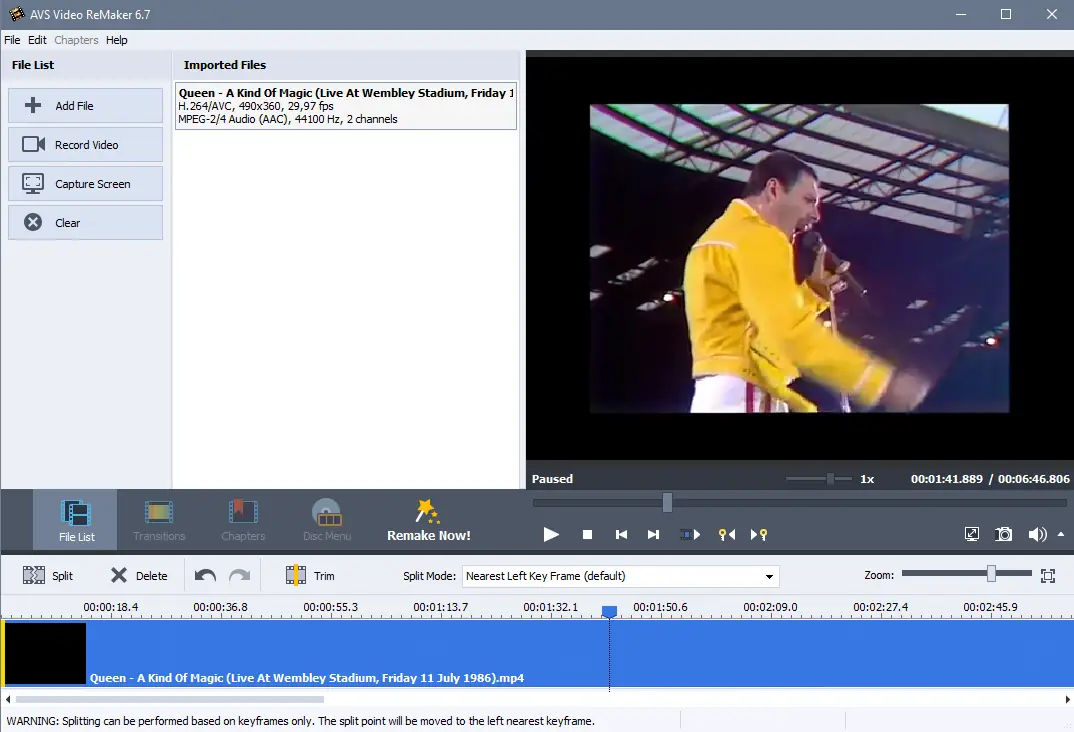The image size is (1074, 732).
Task: Adjust the playback speed slider
Action: pyautogui.click(x=830, y=479)
